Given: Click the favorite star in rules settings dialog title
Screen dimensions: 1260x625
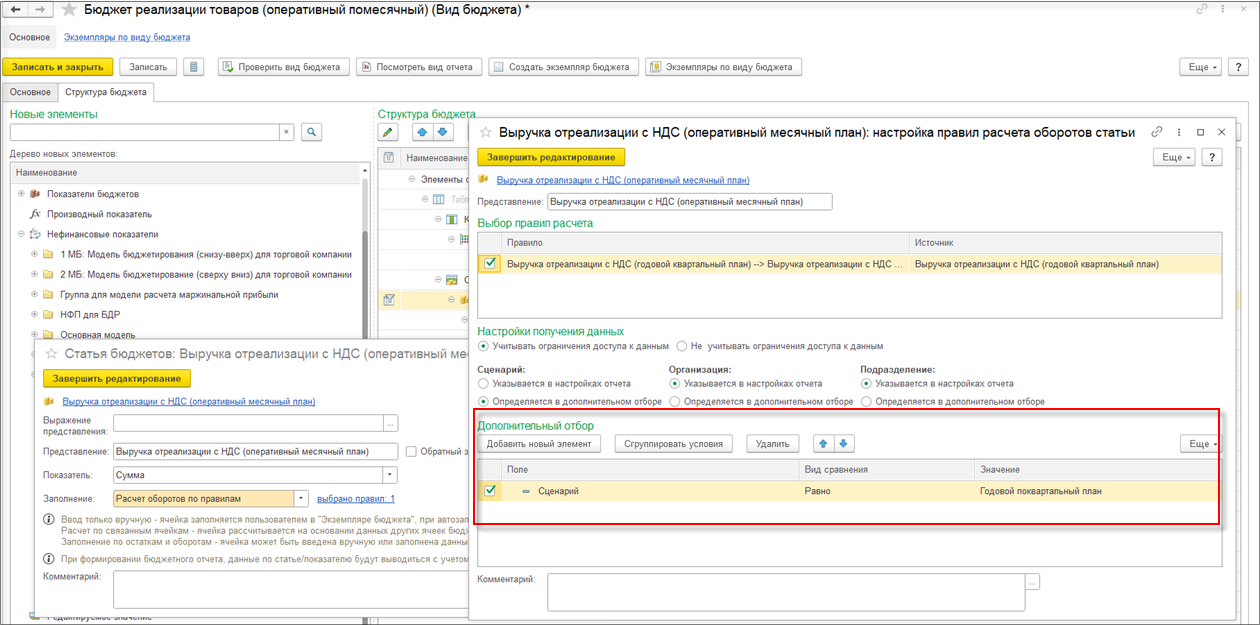Looking at the screenshot, I should 486,132.
